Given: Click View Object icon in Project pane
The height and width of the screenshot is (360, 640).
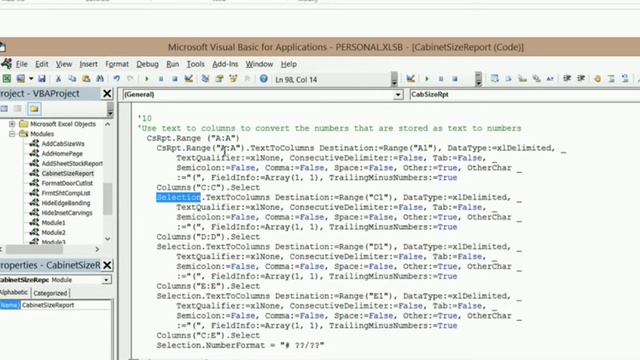Looking at the screenshot, I should (18, 109).
